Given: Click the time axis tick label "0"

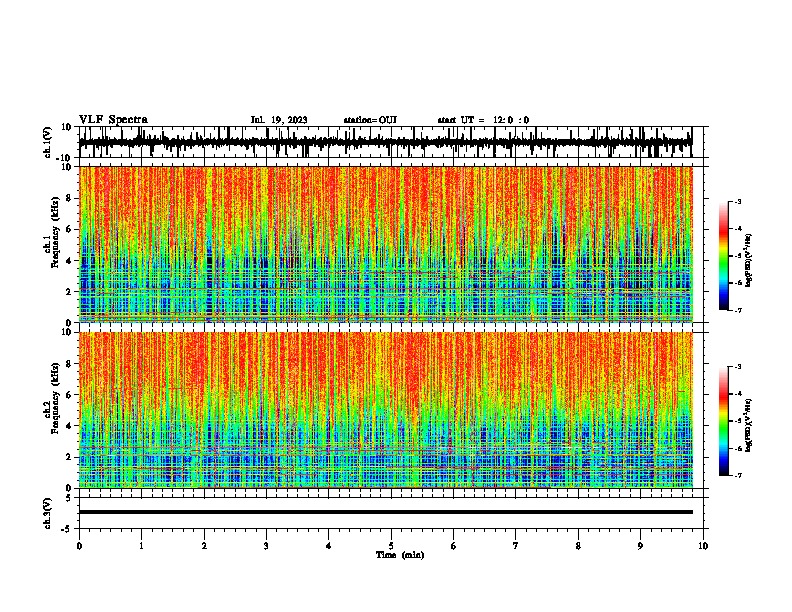Looking at the screenshot, I should 79,546.
